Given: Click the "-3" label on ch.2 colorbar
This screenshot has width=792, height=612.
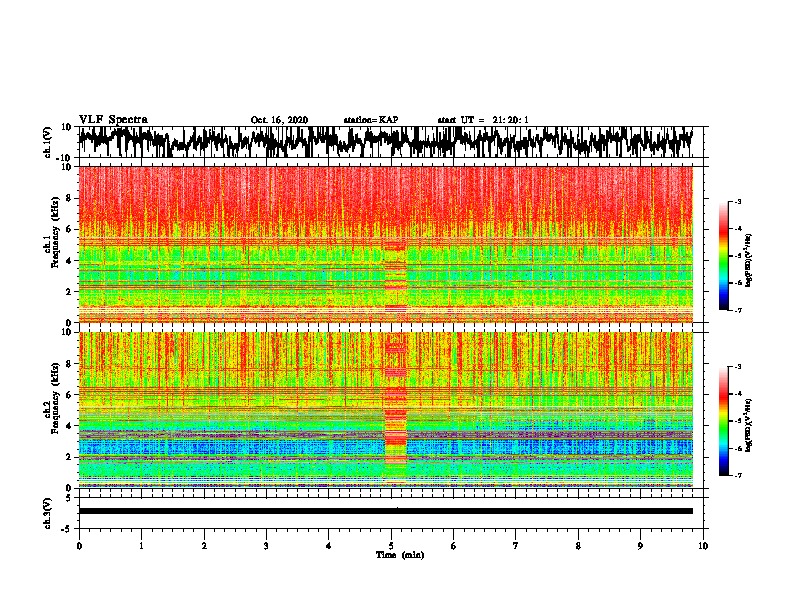Looking at the screenshot, I should tap(737, 367).
